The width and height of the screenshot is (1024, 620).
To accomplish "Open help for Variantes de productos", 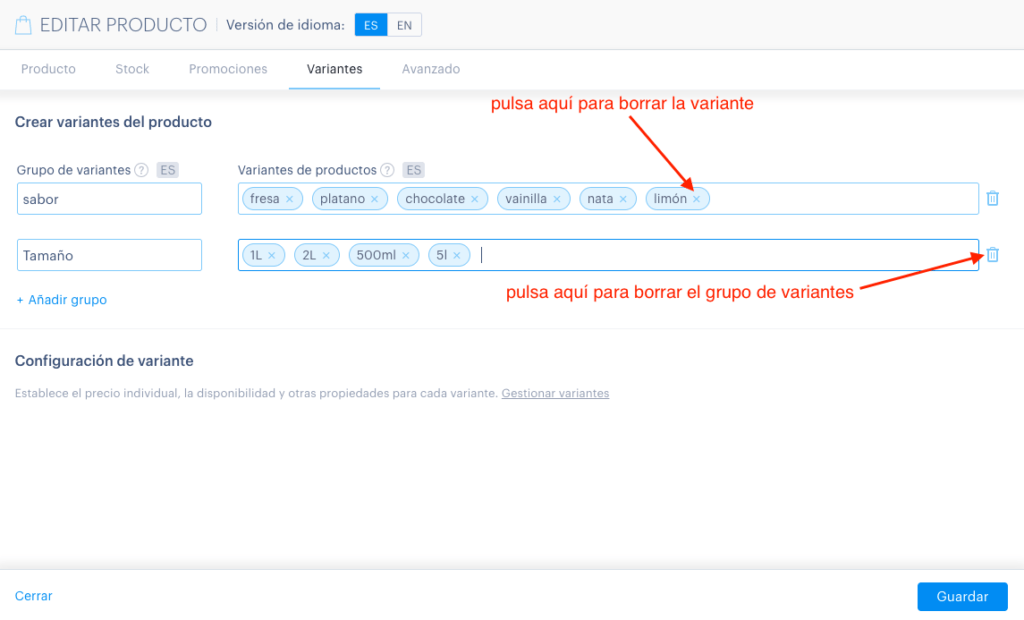I will pos(387,170).
